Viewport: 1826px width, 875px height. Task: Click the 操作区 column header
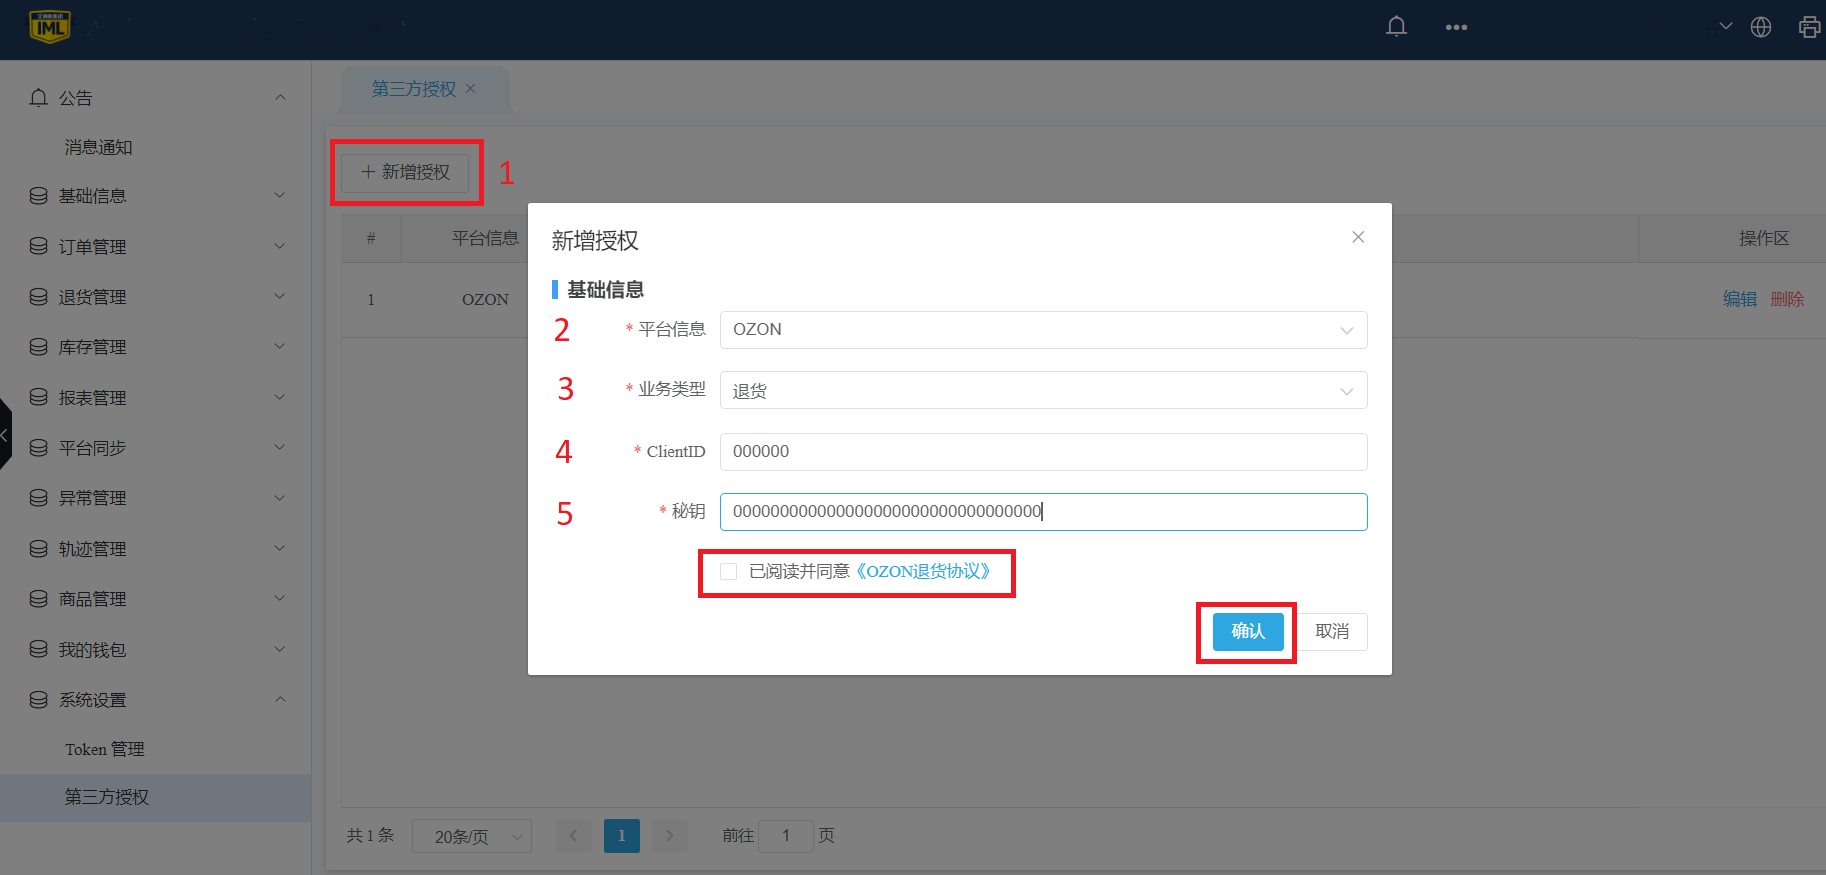coord(1764,238)
